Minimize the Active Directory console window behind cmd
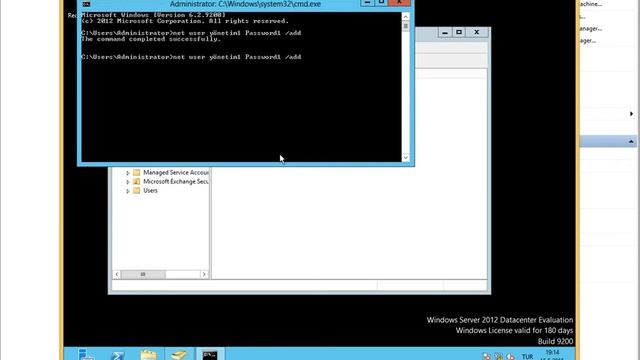Viewport: 640px width, 360px height. click(x=445, y=32)
